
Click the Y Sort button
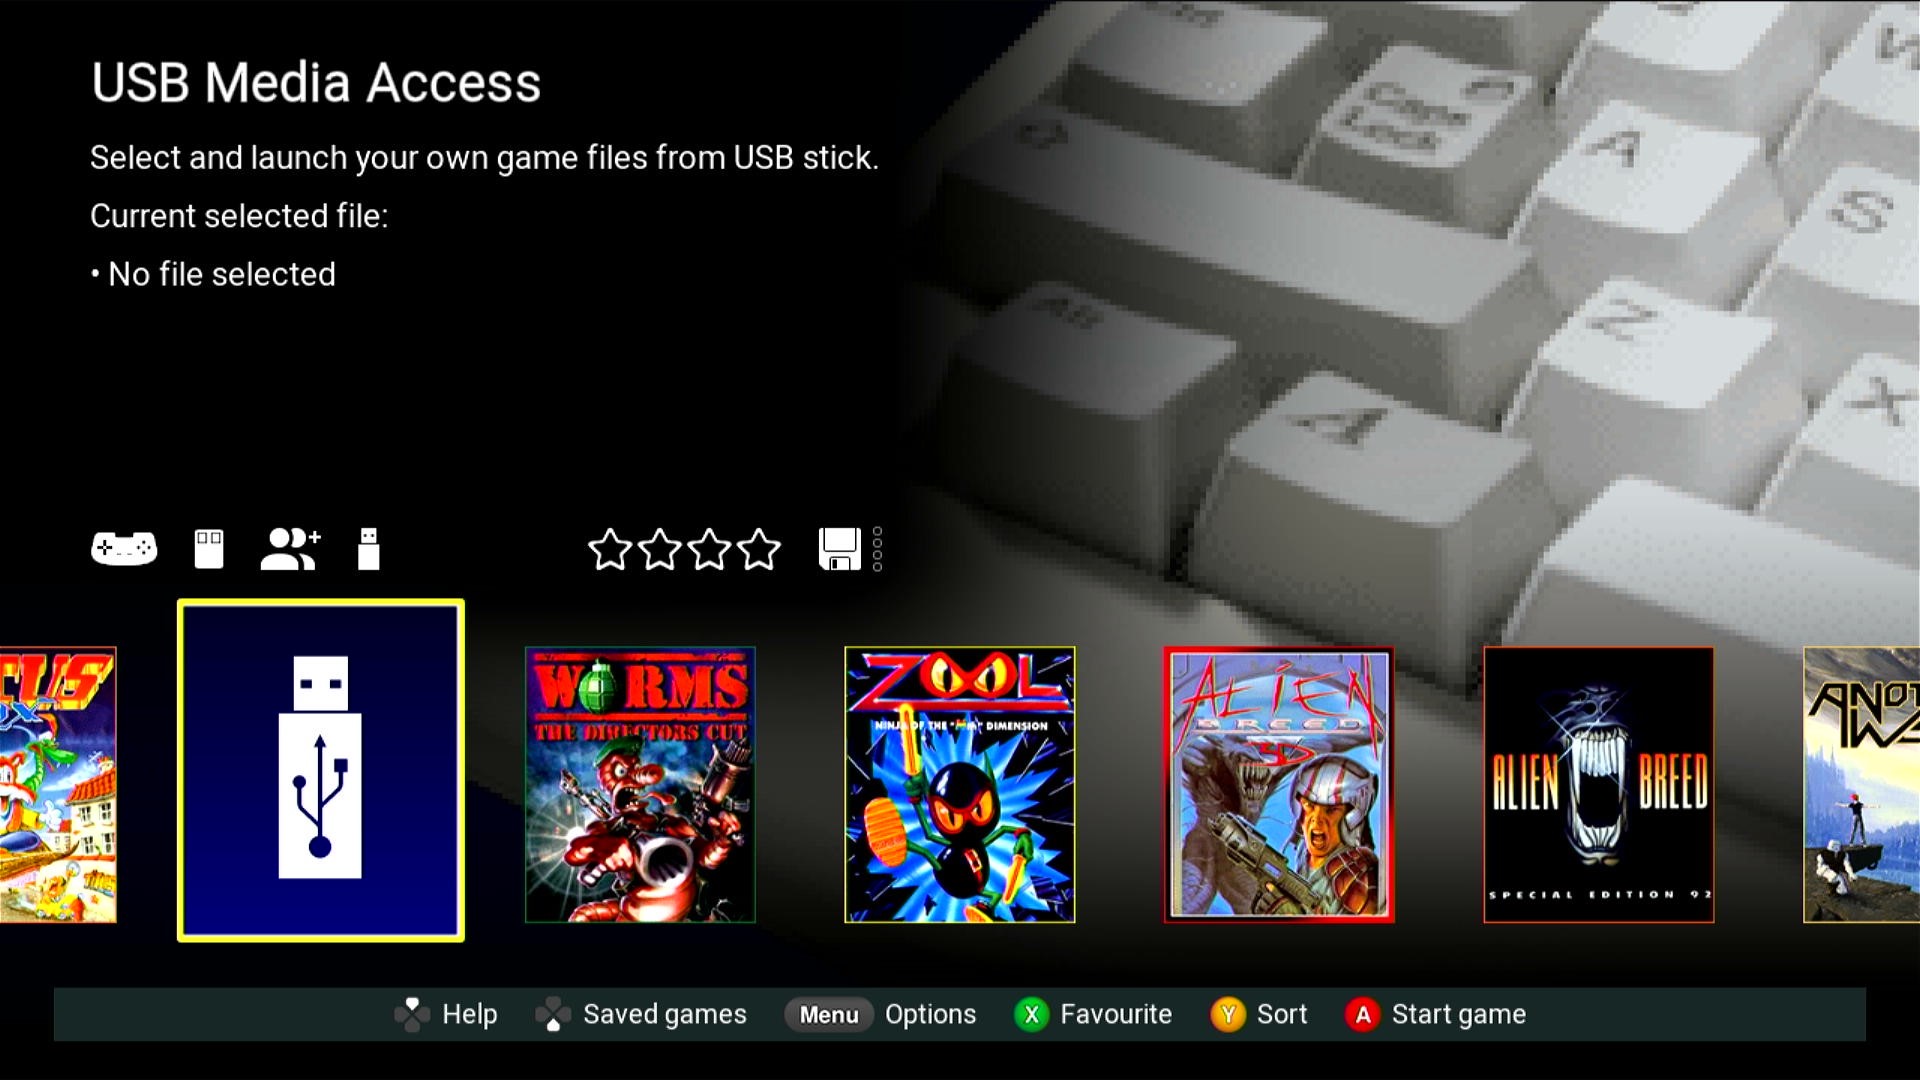point(1259,1014)
